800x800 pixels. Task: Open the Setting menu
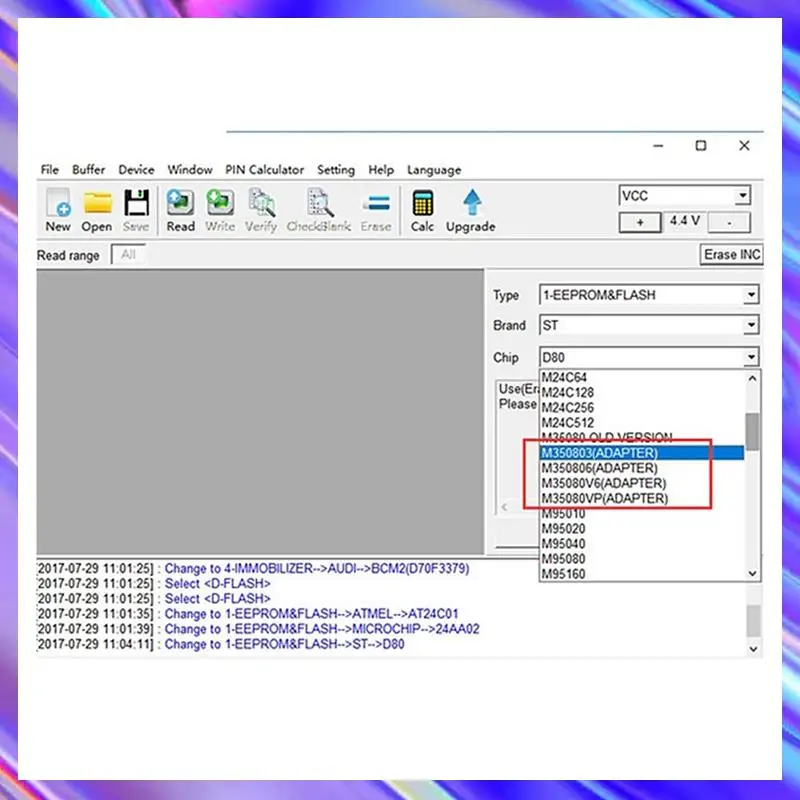click(x=336, y=169)
